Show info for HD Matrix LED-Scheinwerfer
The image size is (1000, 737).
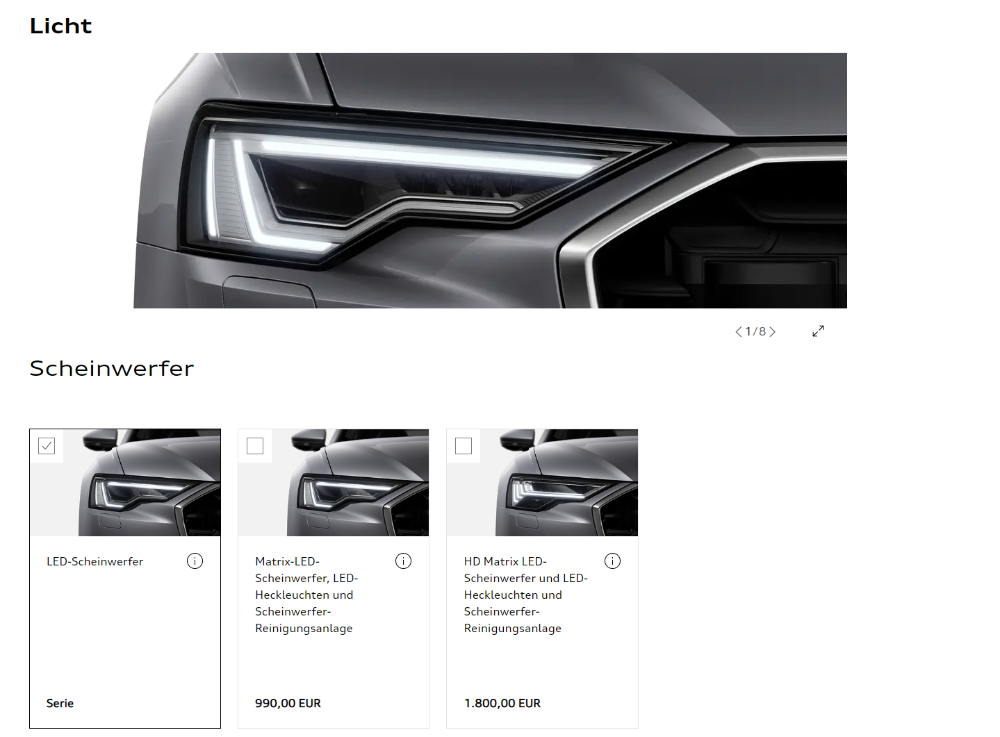[612, 561]
